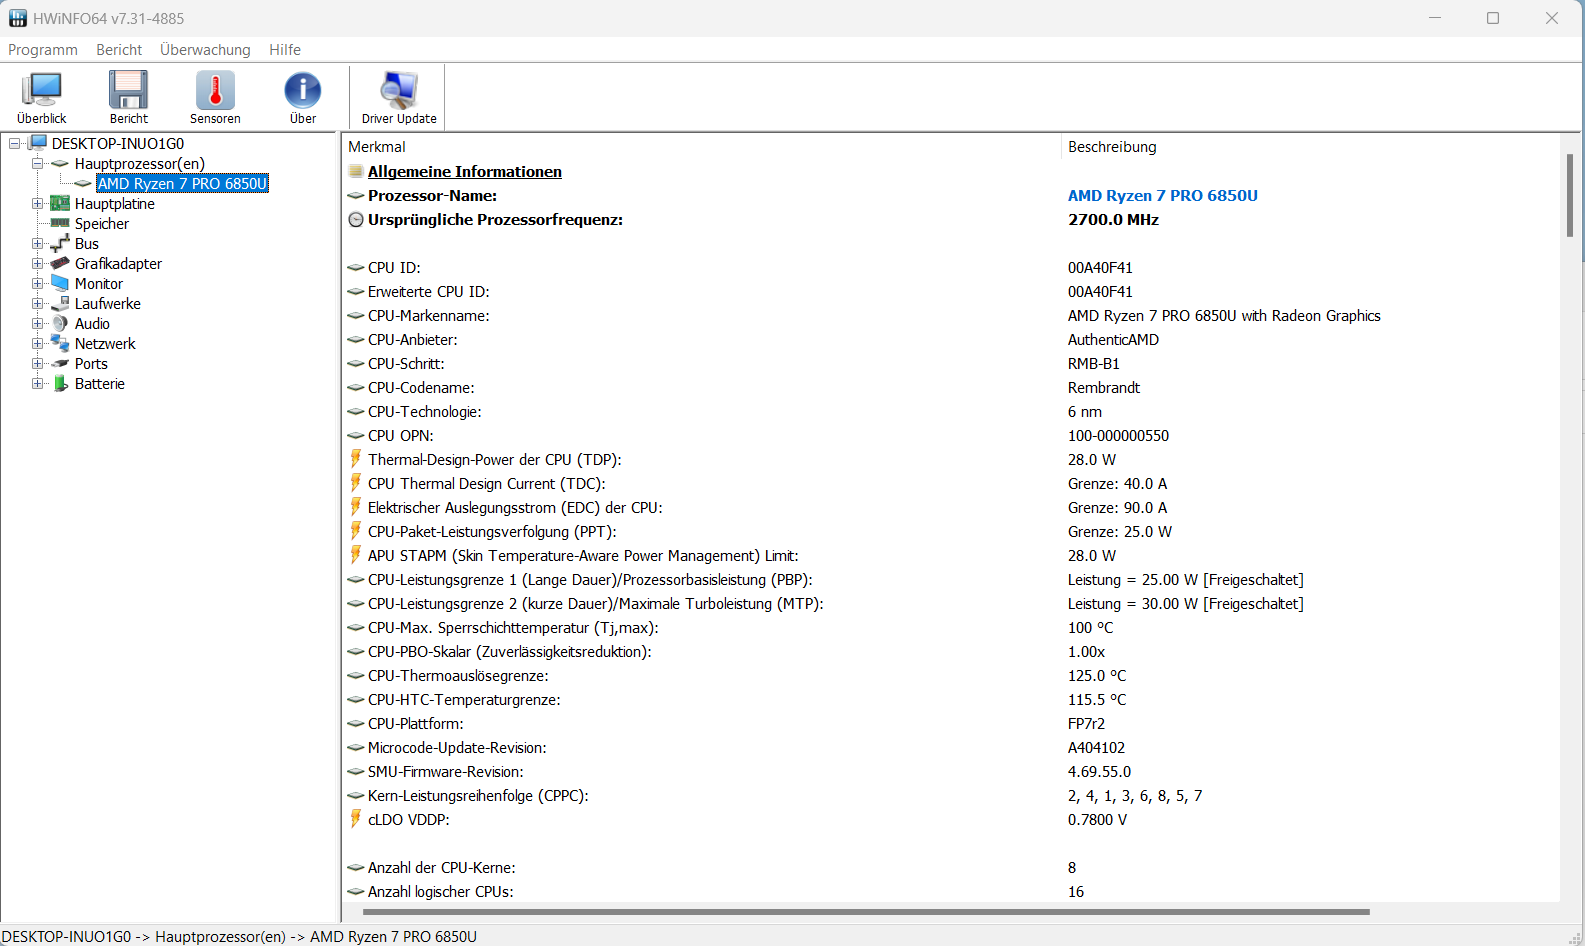
Task: Open the Überblick summary view
Action: pyautogui.click(x=42, y=97)
